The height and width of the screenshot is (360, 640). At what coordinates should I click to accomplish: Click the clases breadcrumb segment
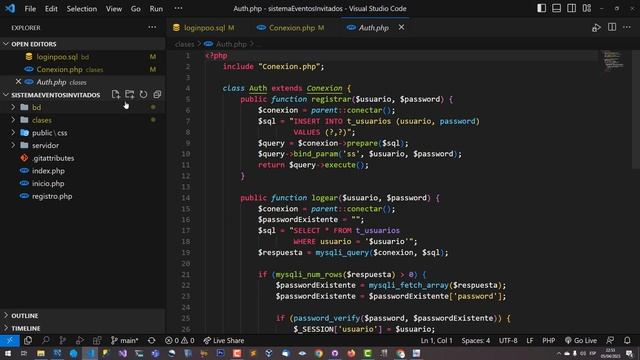[x=184, y=44]
